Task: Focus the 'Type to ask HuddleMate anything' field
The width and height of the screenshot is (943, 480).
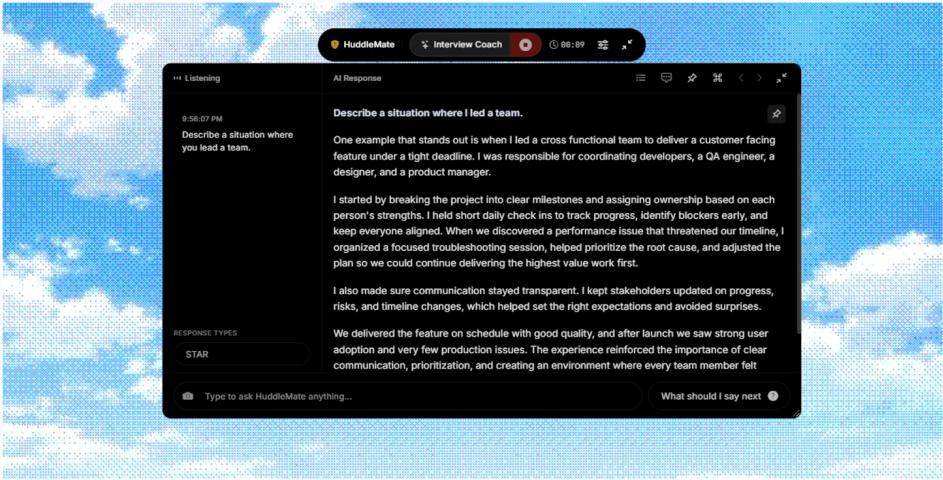Action: click(408, 396)
